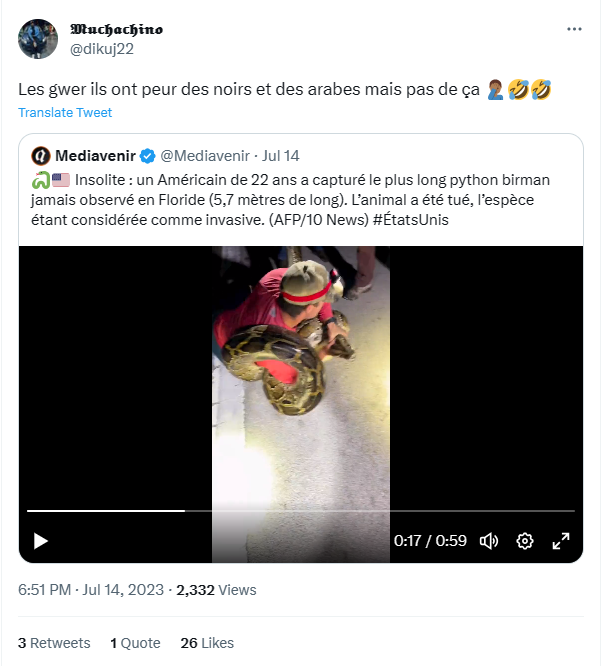
Task: Open the video settings gear
Action: 525,541
